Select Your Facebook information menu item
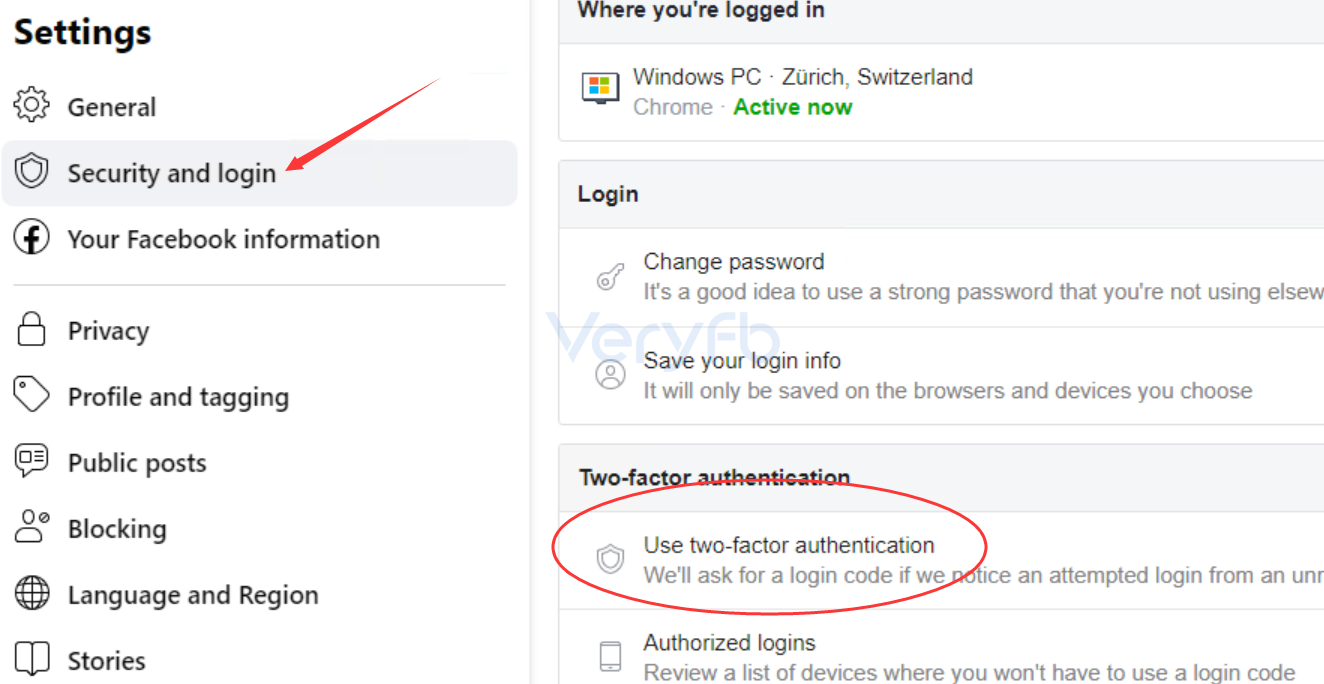This screenshot has width=1324, height=684. [259, 239]
